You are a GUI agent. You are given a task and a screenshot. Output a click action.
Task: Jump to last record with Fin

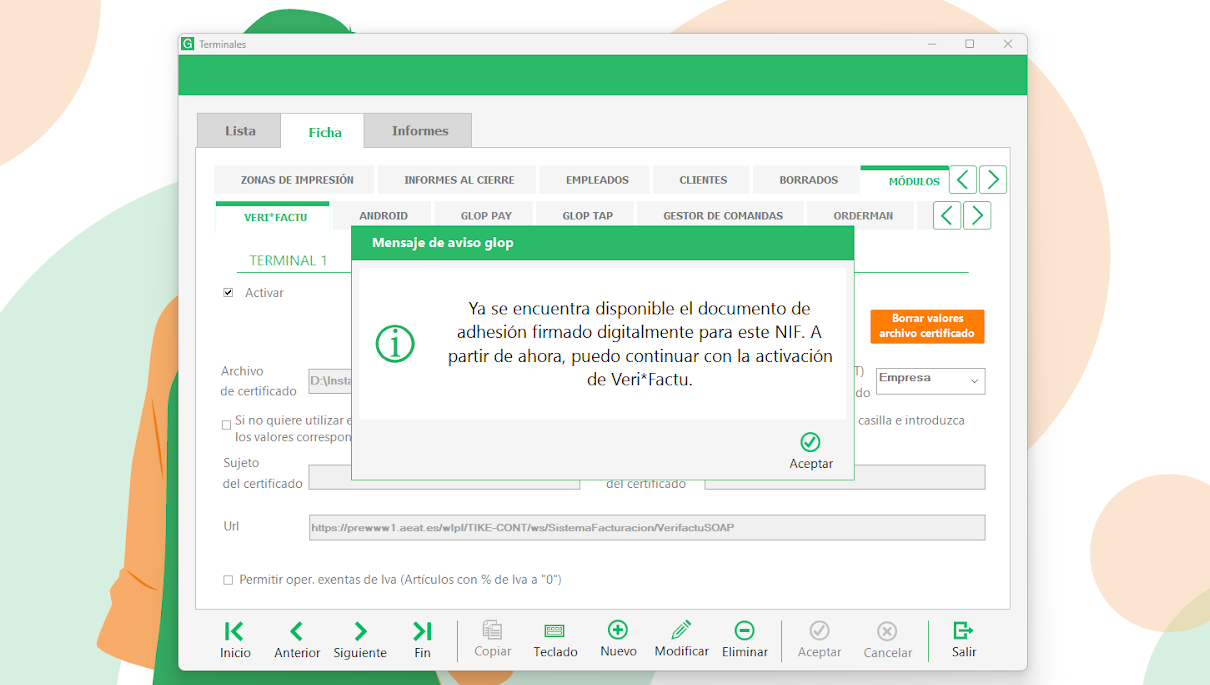pyautogui.click(x=422, y=631)
